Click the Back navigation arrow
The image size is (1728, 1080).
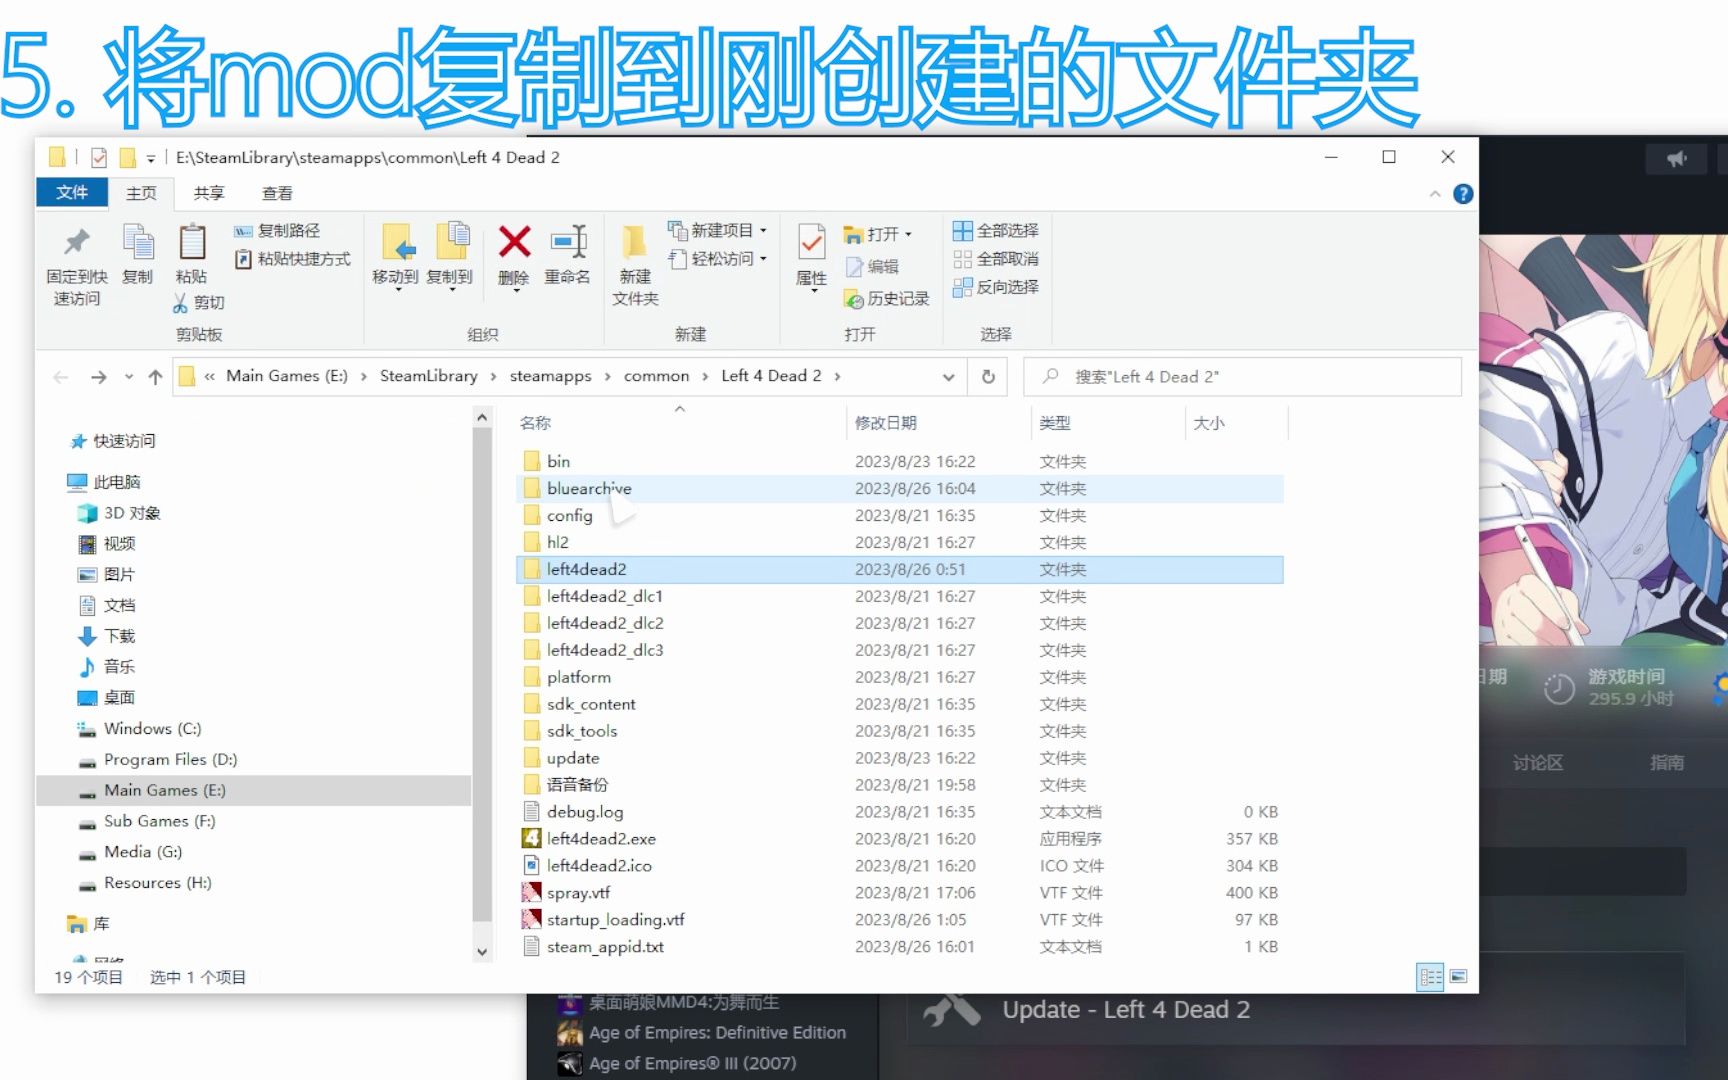61,377
